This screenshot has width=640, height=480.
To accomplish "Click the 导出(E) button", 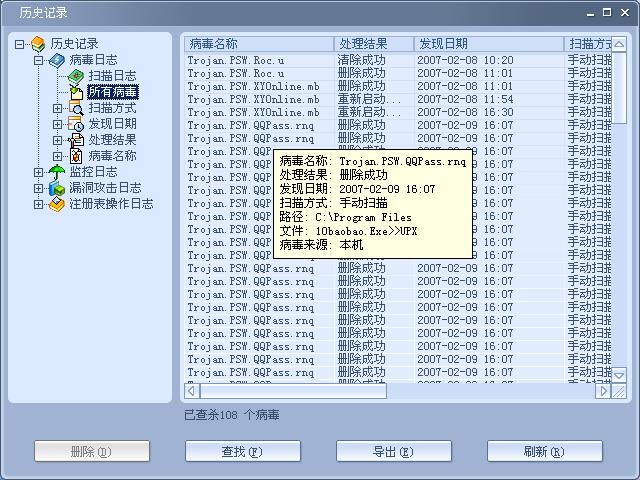I will click(394, 451).
